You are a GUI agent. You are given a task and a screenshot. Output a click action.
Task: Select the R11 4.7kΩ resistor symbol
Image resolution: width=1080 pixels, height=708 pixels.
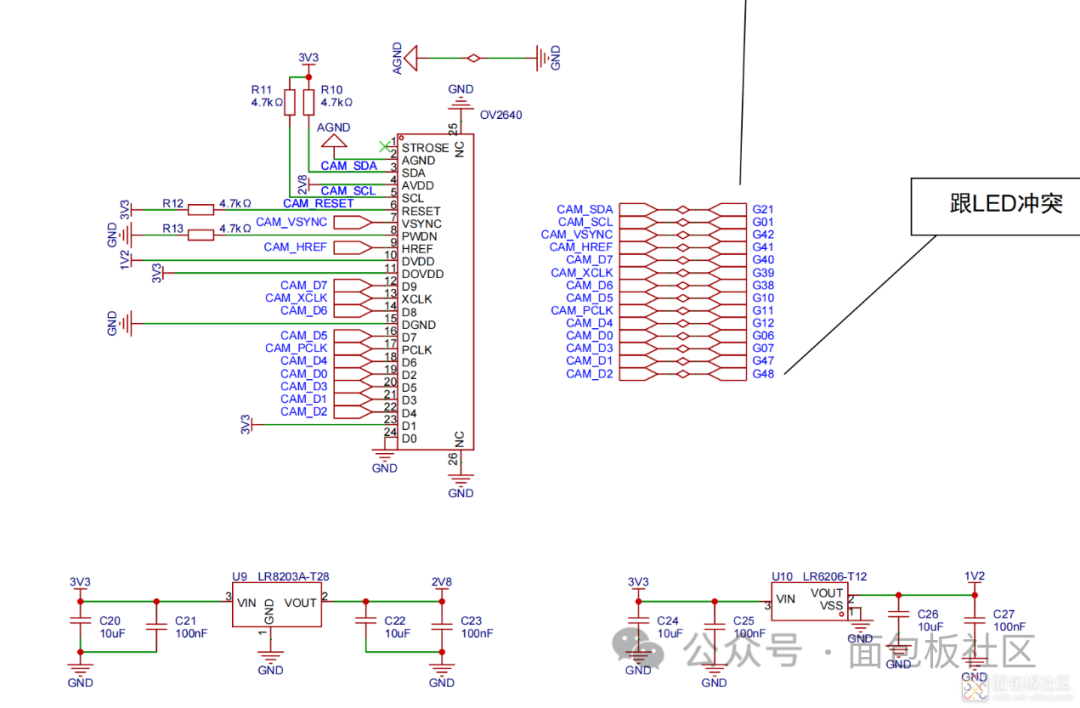[x=290, y=102]
